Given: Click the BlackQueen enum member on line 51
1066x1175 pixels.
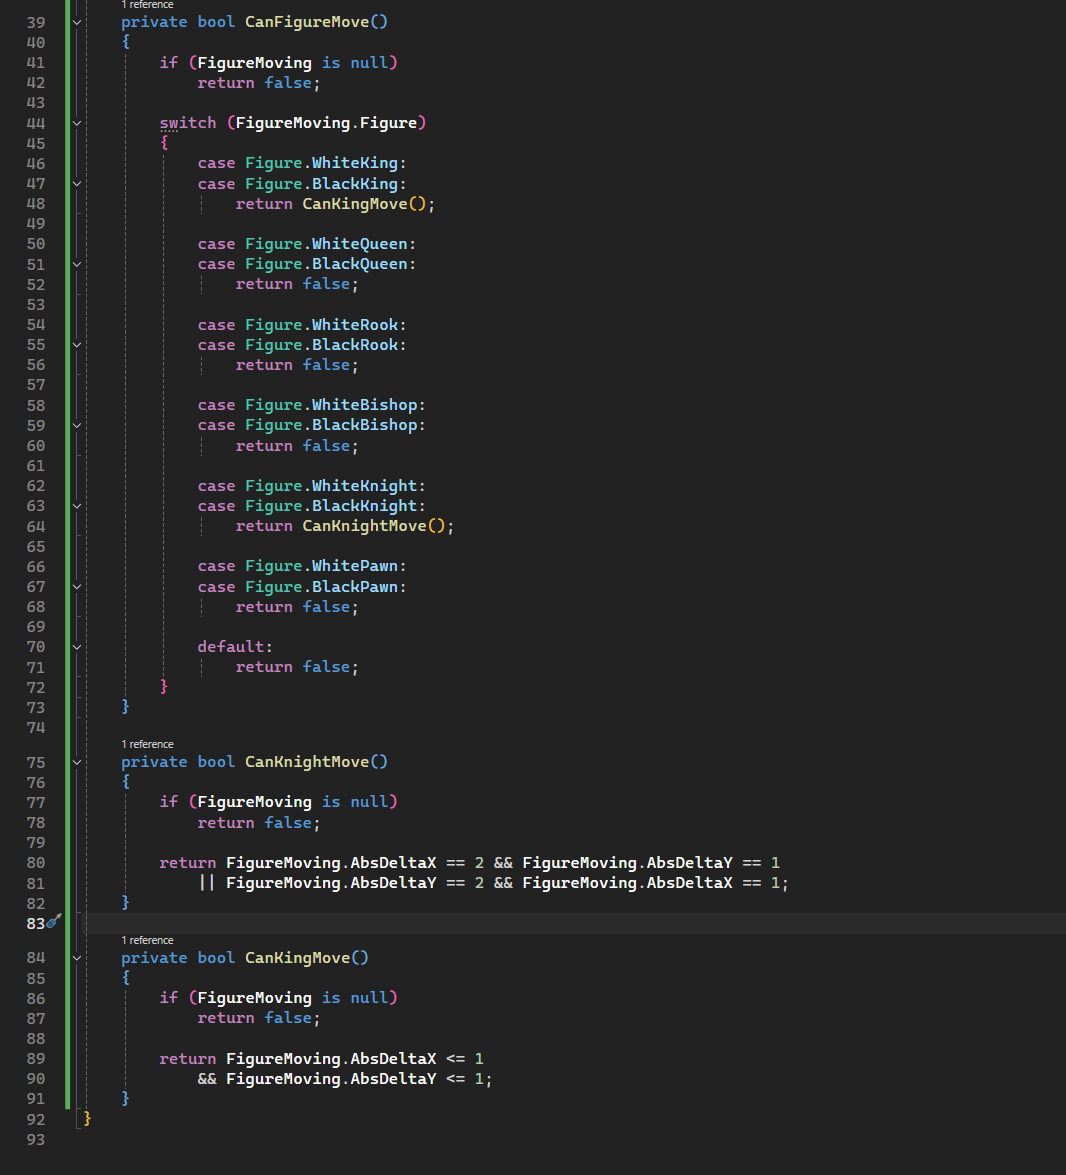Looking at the screenshot, I should tap(360, 264).
